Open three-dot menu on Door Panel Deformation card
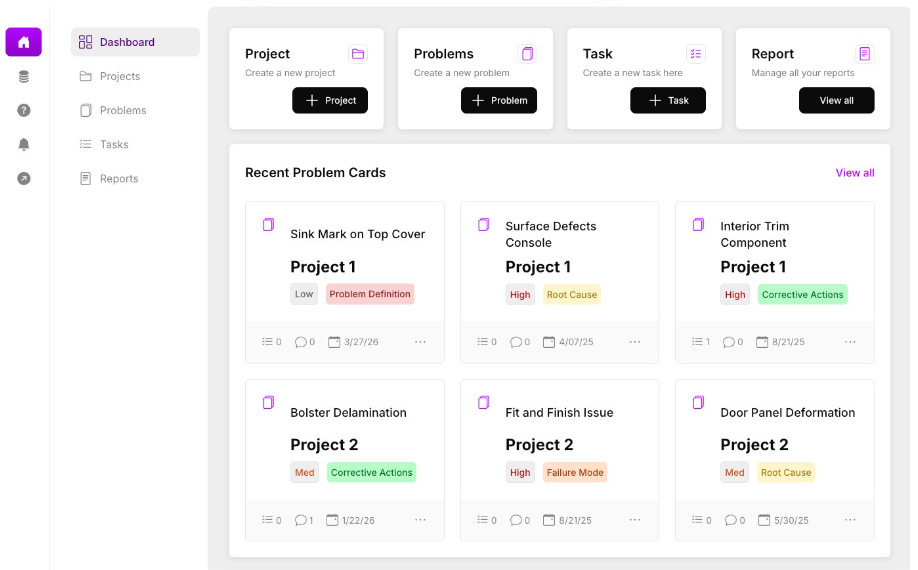 pyautogui.click(x=850, y=520)
